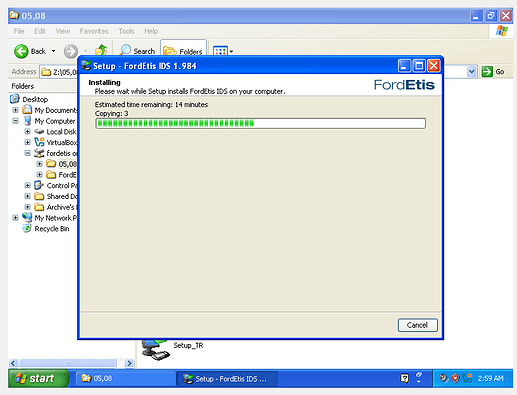517x395 pixels.
Task: Switch to Setup - FordEtis IDS taskbar button
Action: pyautogui.click(x=227, y=379)
